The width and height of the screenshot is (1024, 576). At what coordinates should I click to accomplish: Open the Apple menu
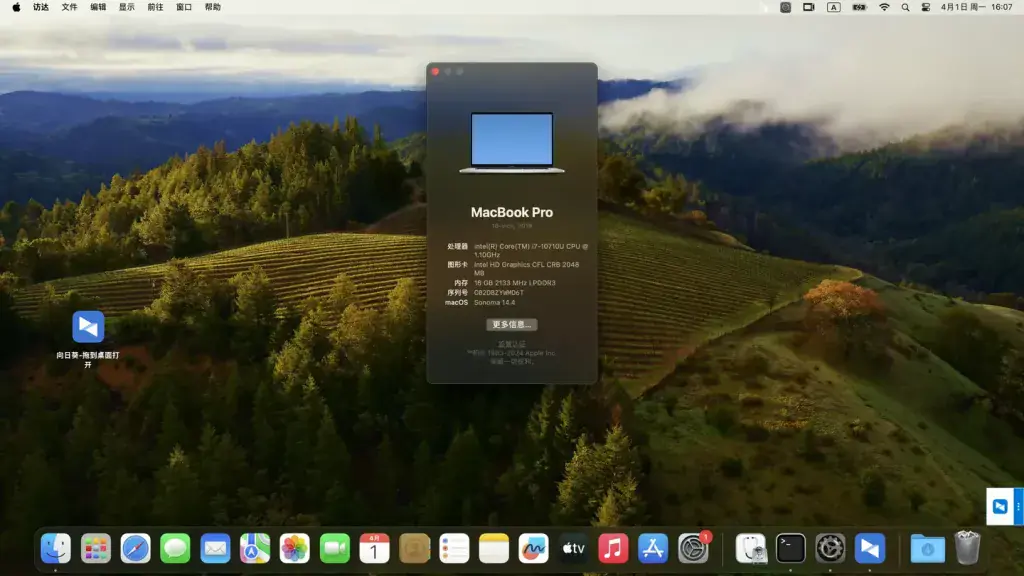pyautogui.click(x=16, y=7)
